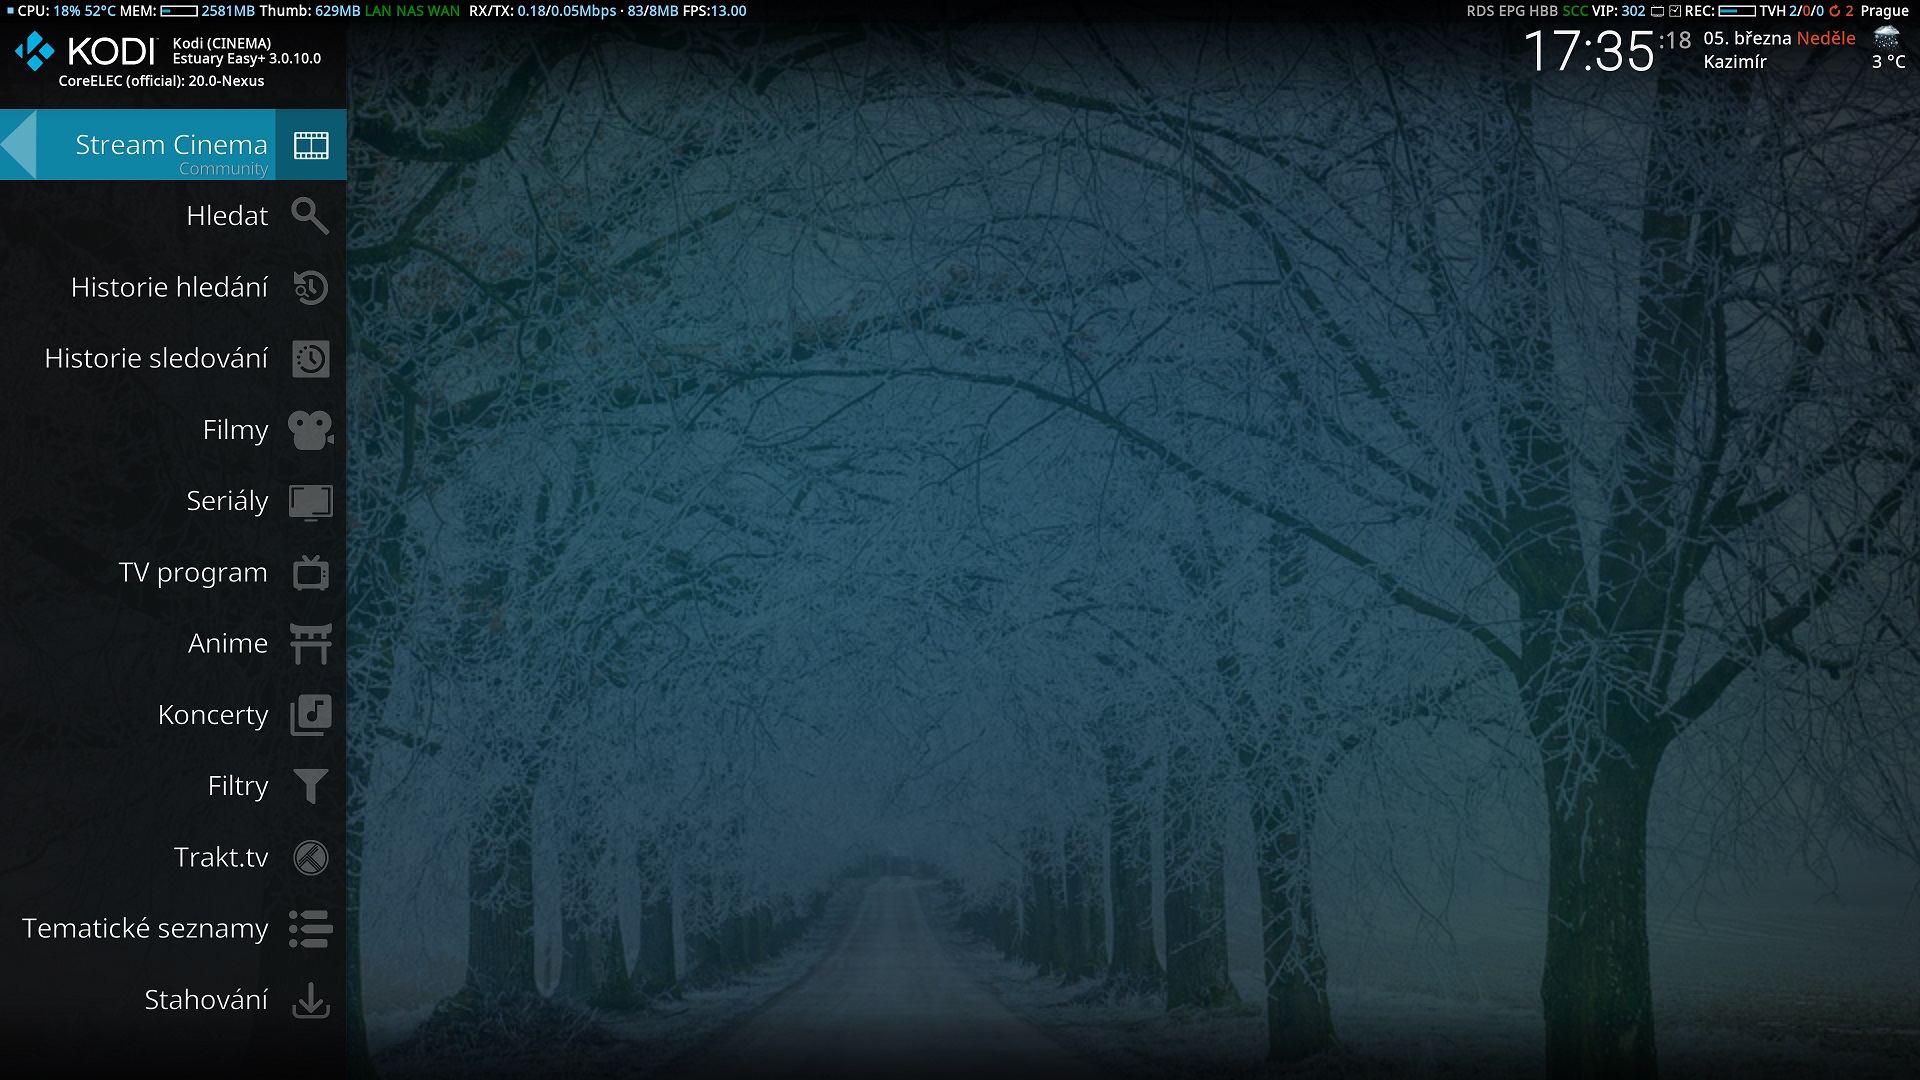This screenshot has width=1920, height=1080.
Task: Click the Trakt.tv logo icon
Action: [310, 858]
